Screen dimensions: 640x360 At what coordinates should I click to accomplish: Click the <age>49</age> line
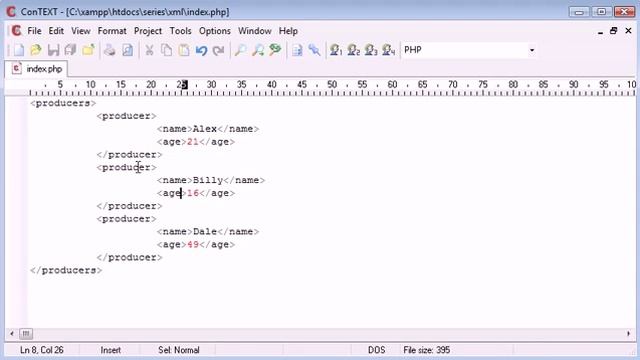click(196, 244)
